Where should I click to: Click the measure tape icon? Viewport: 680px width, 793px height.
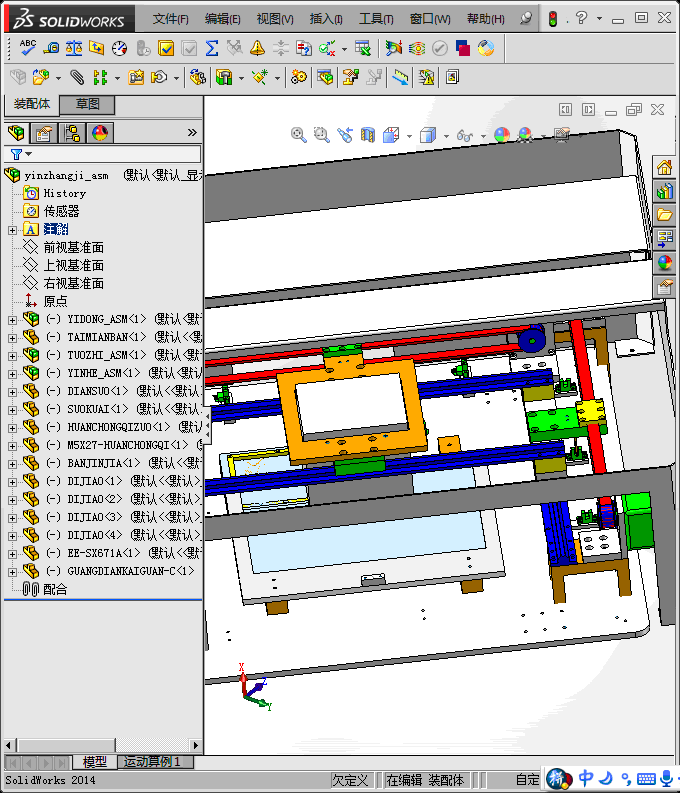pos(51,48)
